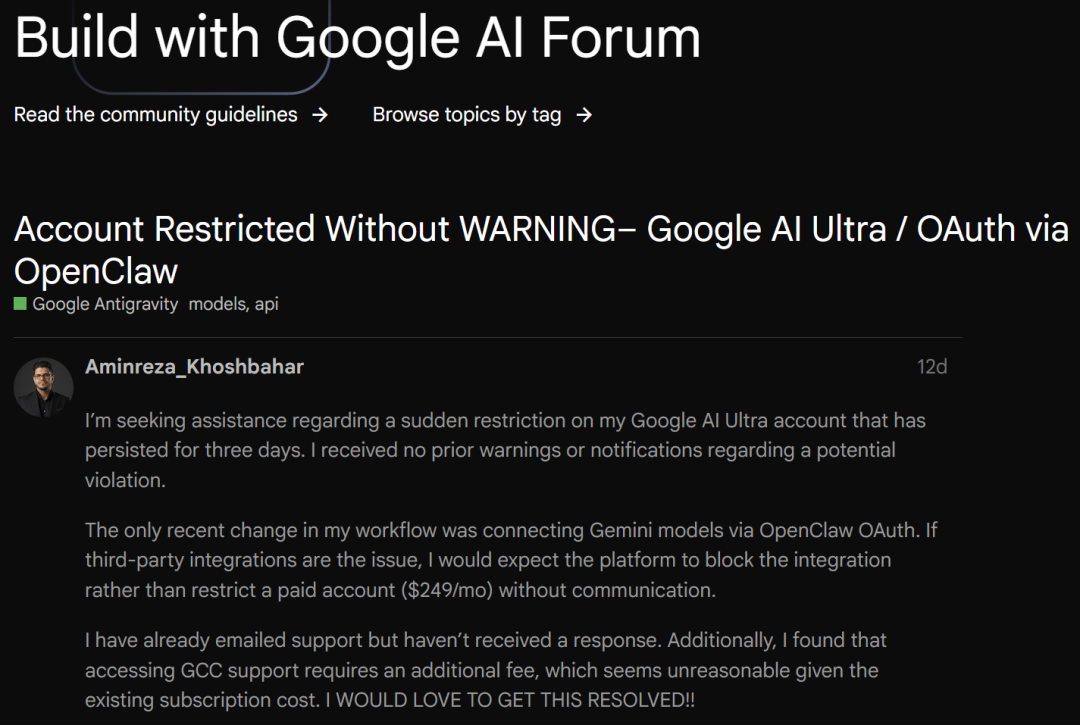Click the 12d post timestamp

pos(932,366)
